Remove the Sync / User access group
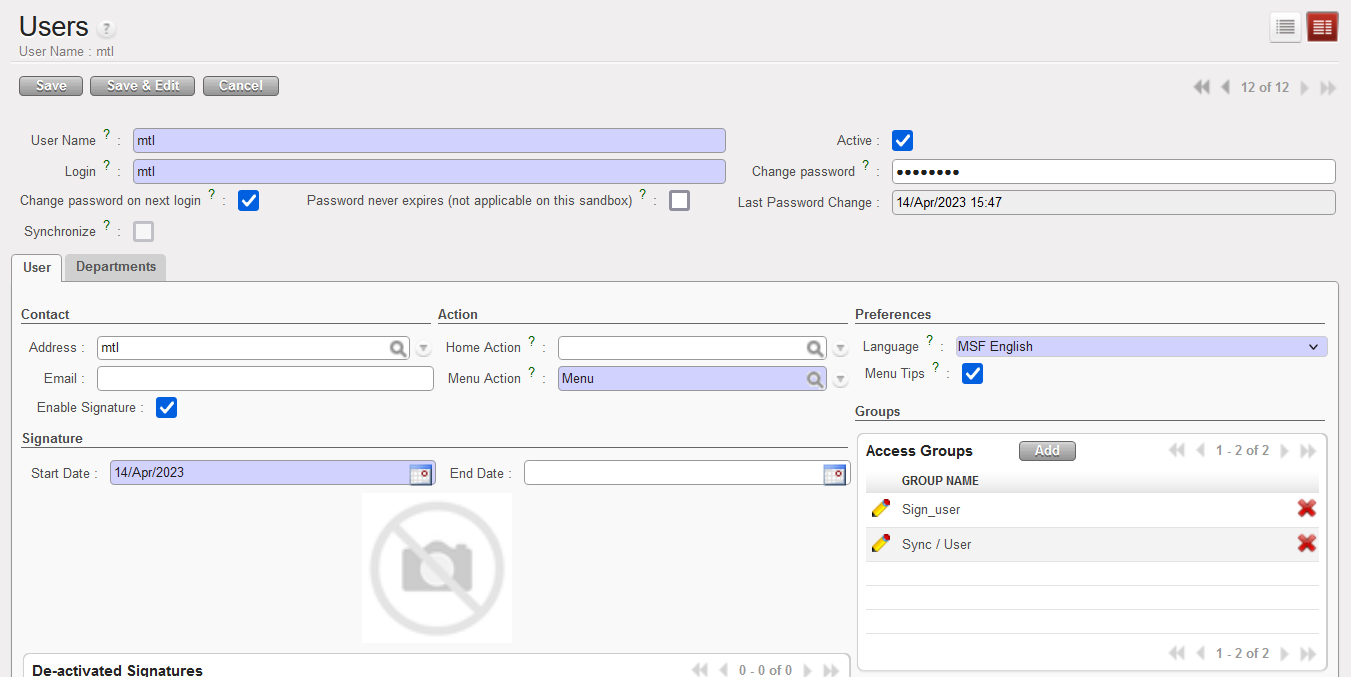The height and width of the screenshot is (677, 1351). tap(1306, 544)
